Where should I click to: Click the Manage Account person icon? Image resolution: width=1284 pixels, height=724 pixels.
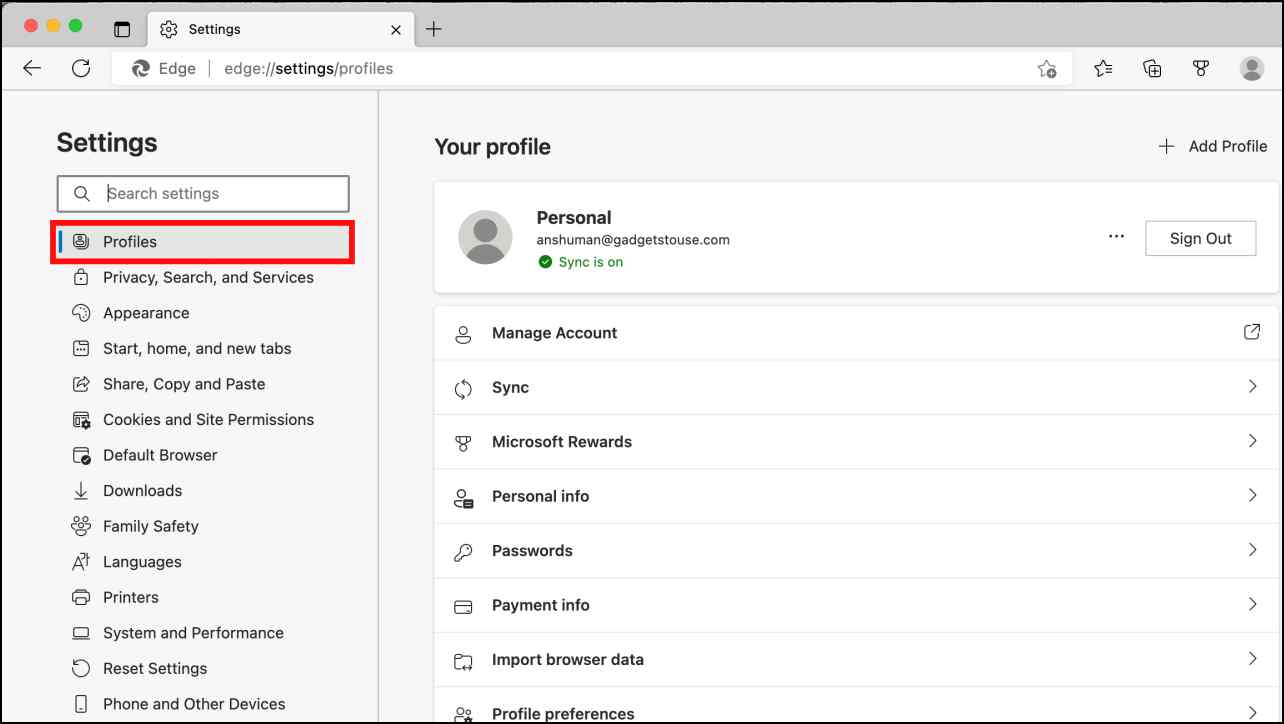463,334
